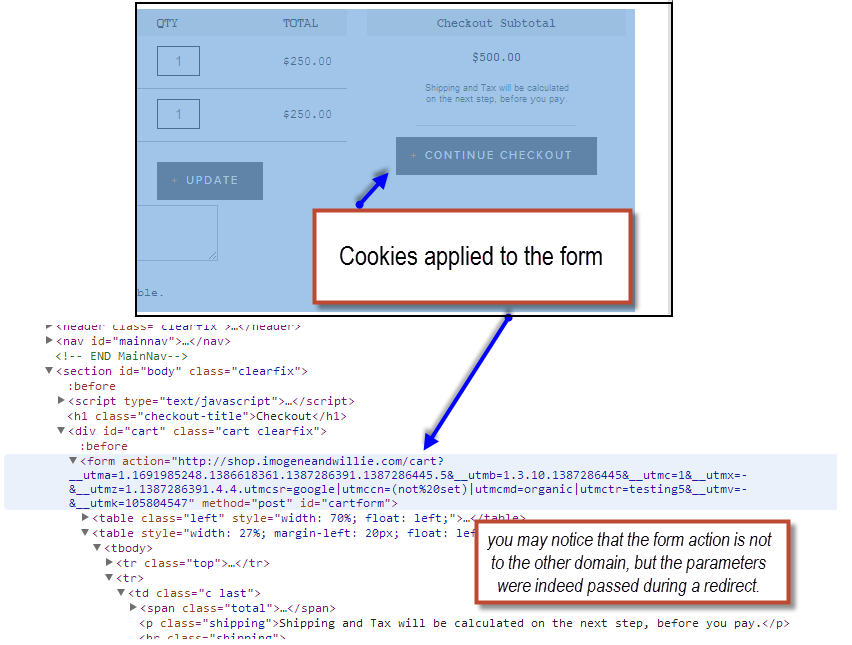Image resolution: width=852 pixels, height=645 pixels.
Task: Expand the tr class="top" node
Action: click(x=109, y=562)
